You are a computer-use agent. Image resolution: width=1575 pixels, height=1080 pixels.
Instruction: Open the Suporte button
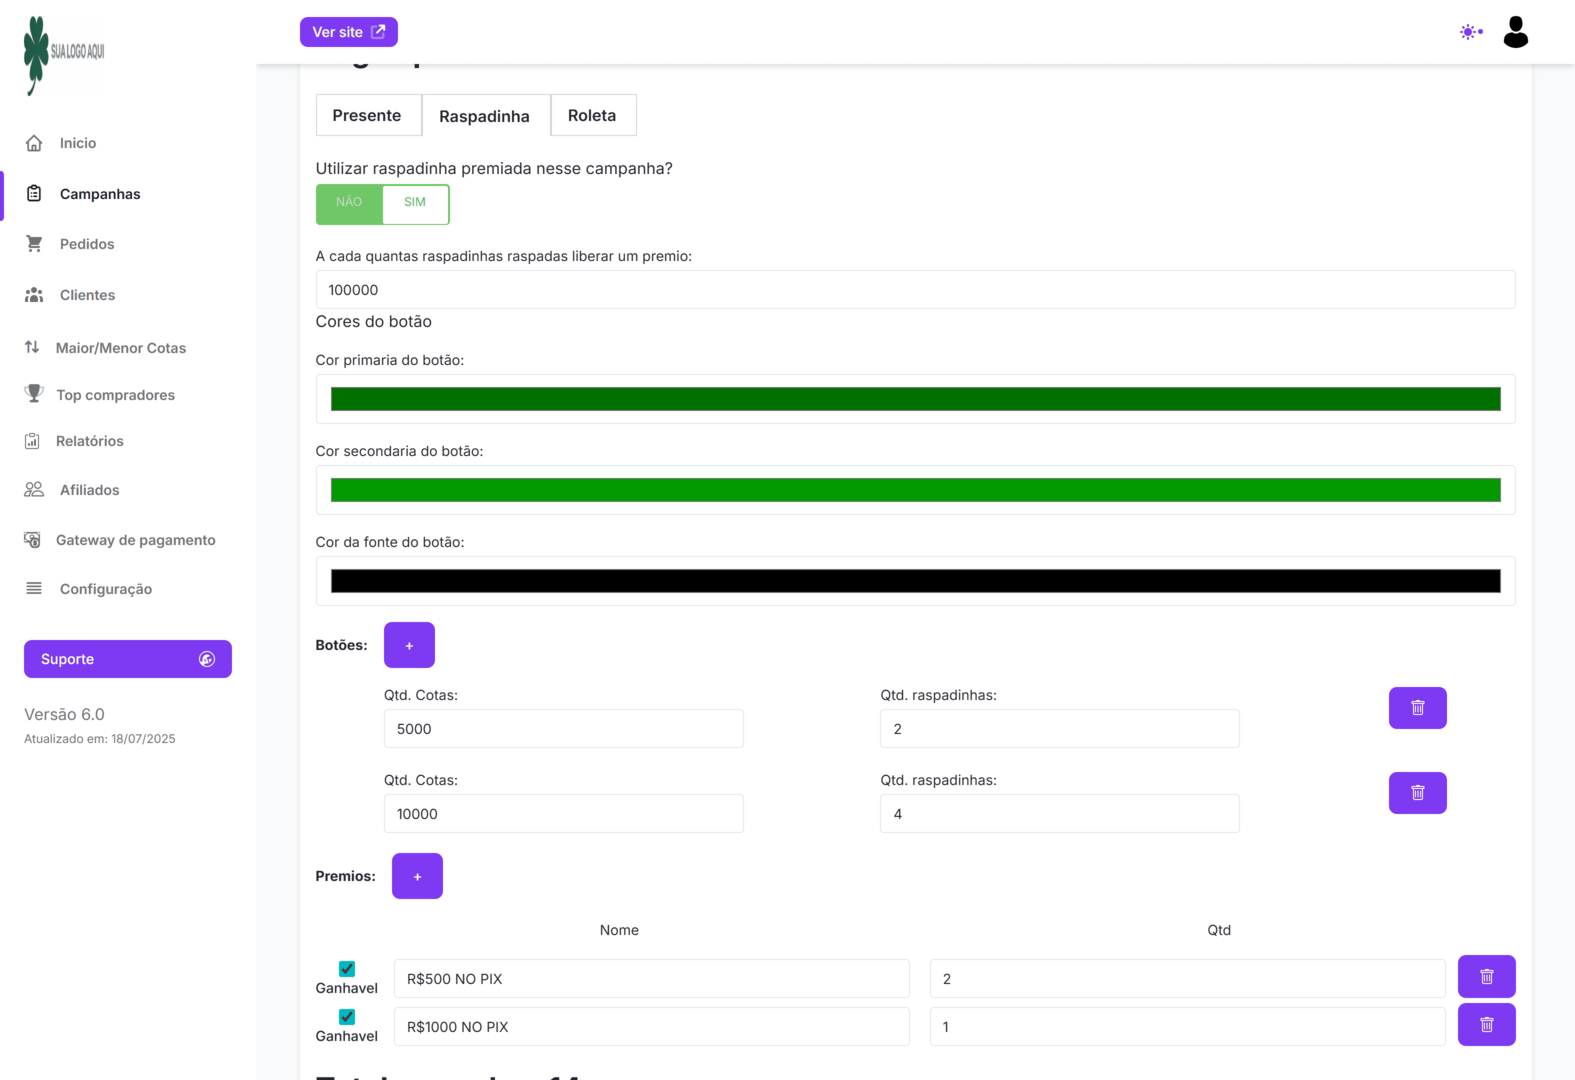click(x=127, y=659)
